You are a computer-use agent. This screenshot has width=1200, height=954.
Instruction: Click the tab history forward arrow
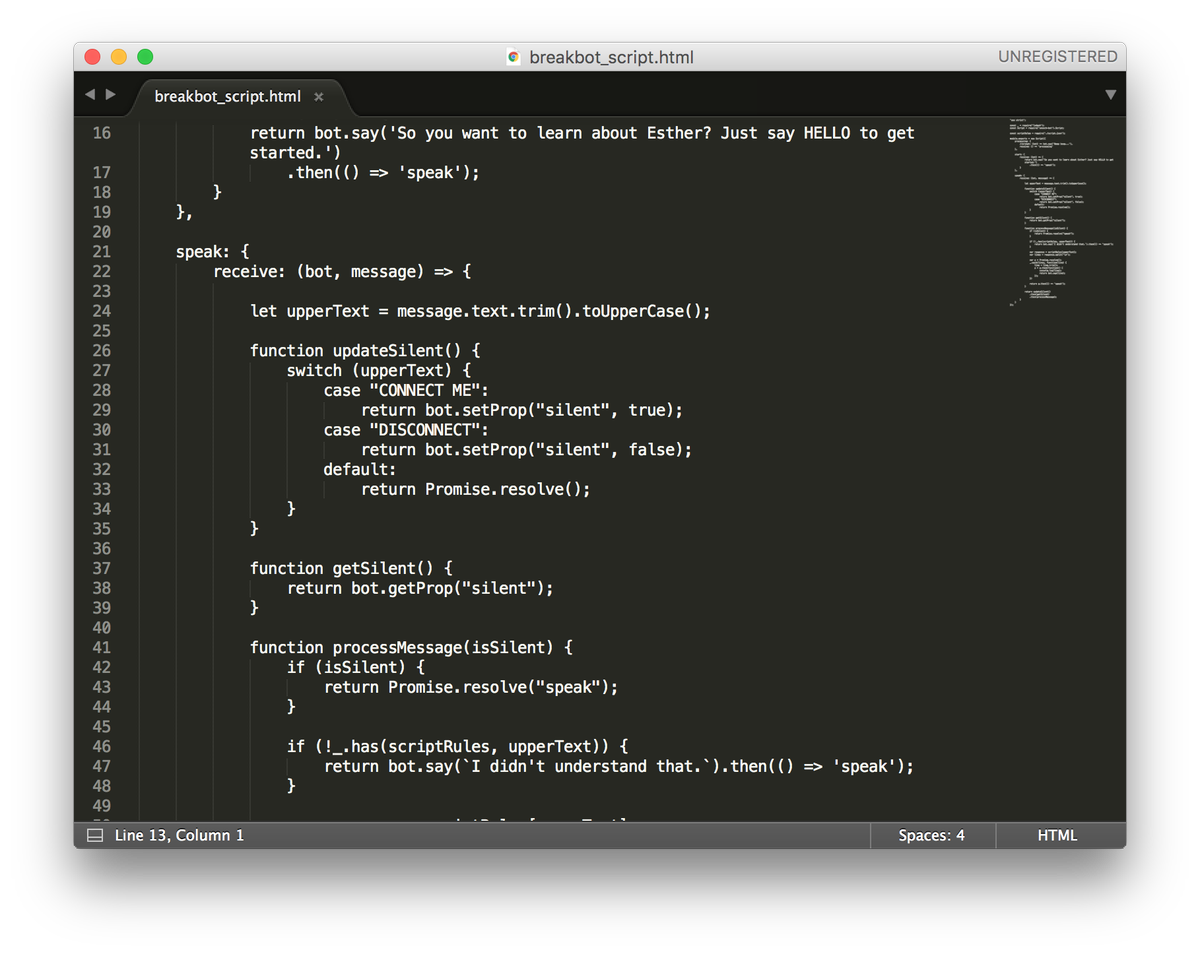(x=110, y=95)
